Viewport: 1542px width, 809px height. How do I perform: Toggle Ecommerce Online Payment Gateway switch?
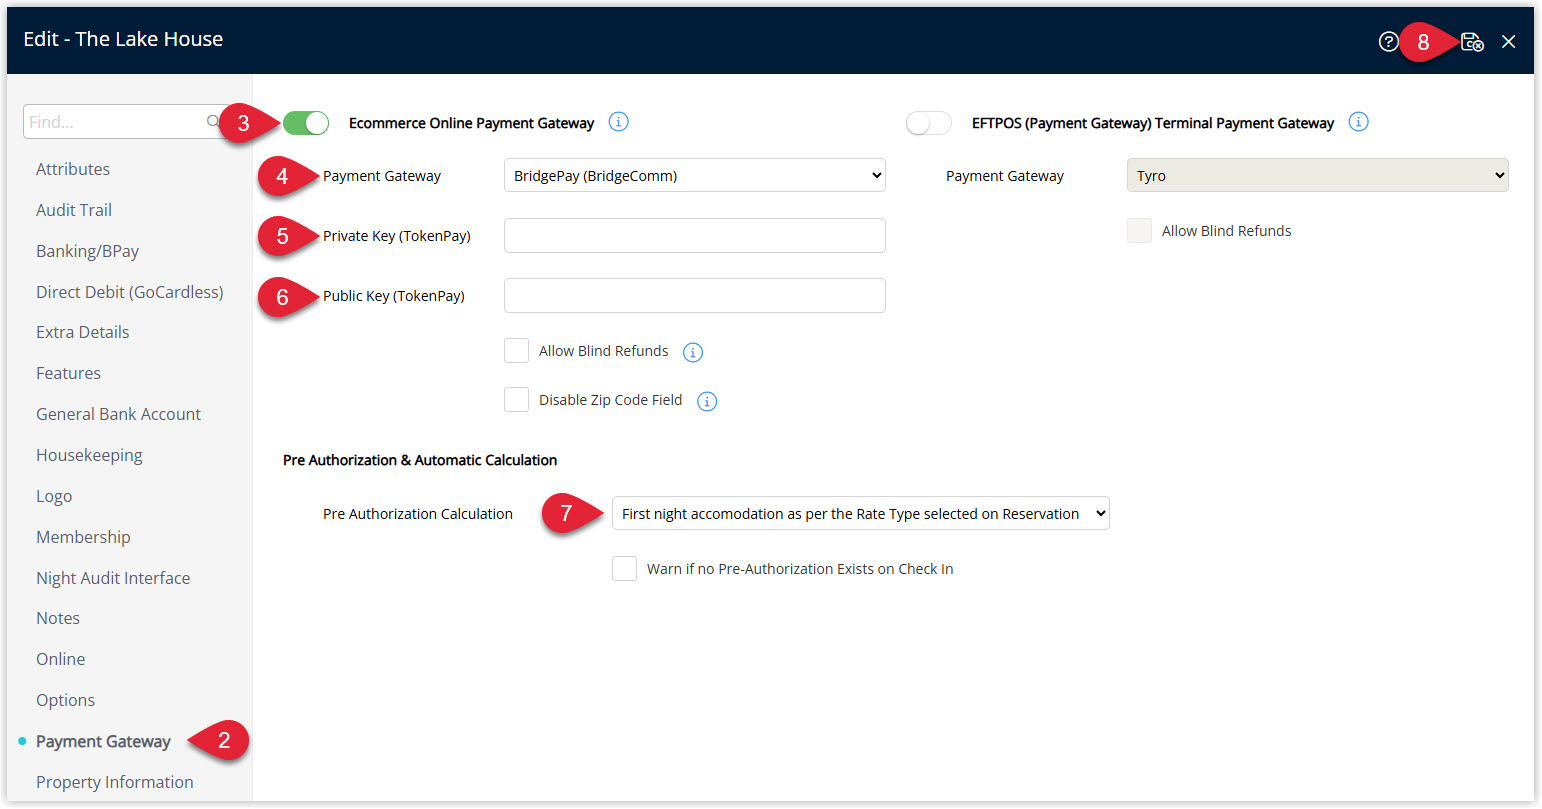tap(306, 123)
